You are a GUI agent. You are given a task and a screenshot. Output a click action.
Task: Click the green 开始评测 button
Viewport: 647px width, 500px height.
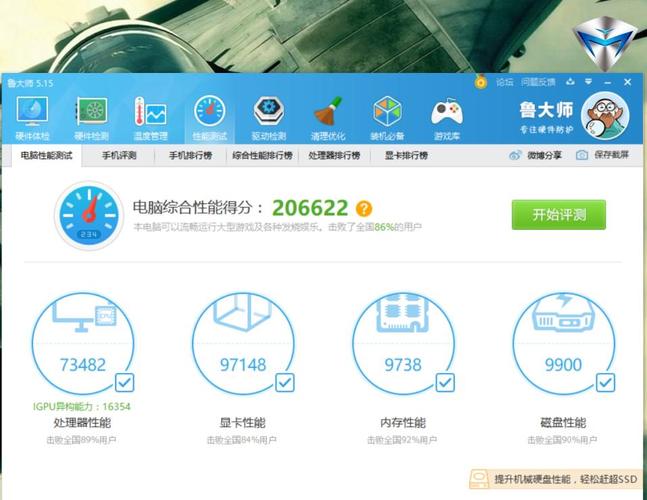(559, 215)
